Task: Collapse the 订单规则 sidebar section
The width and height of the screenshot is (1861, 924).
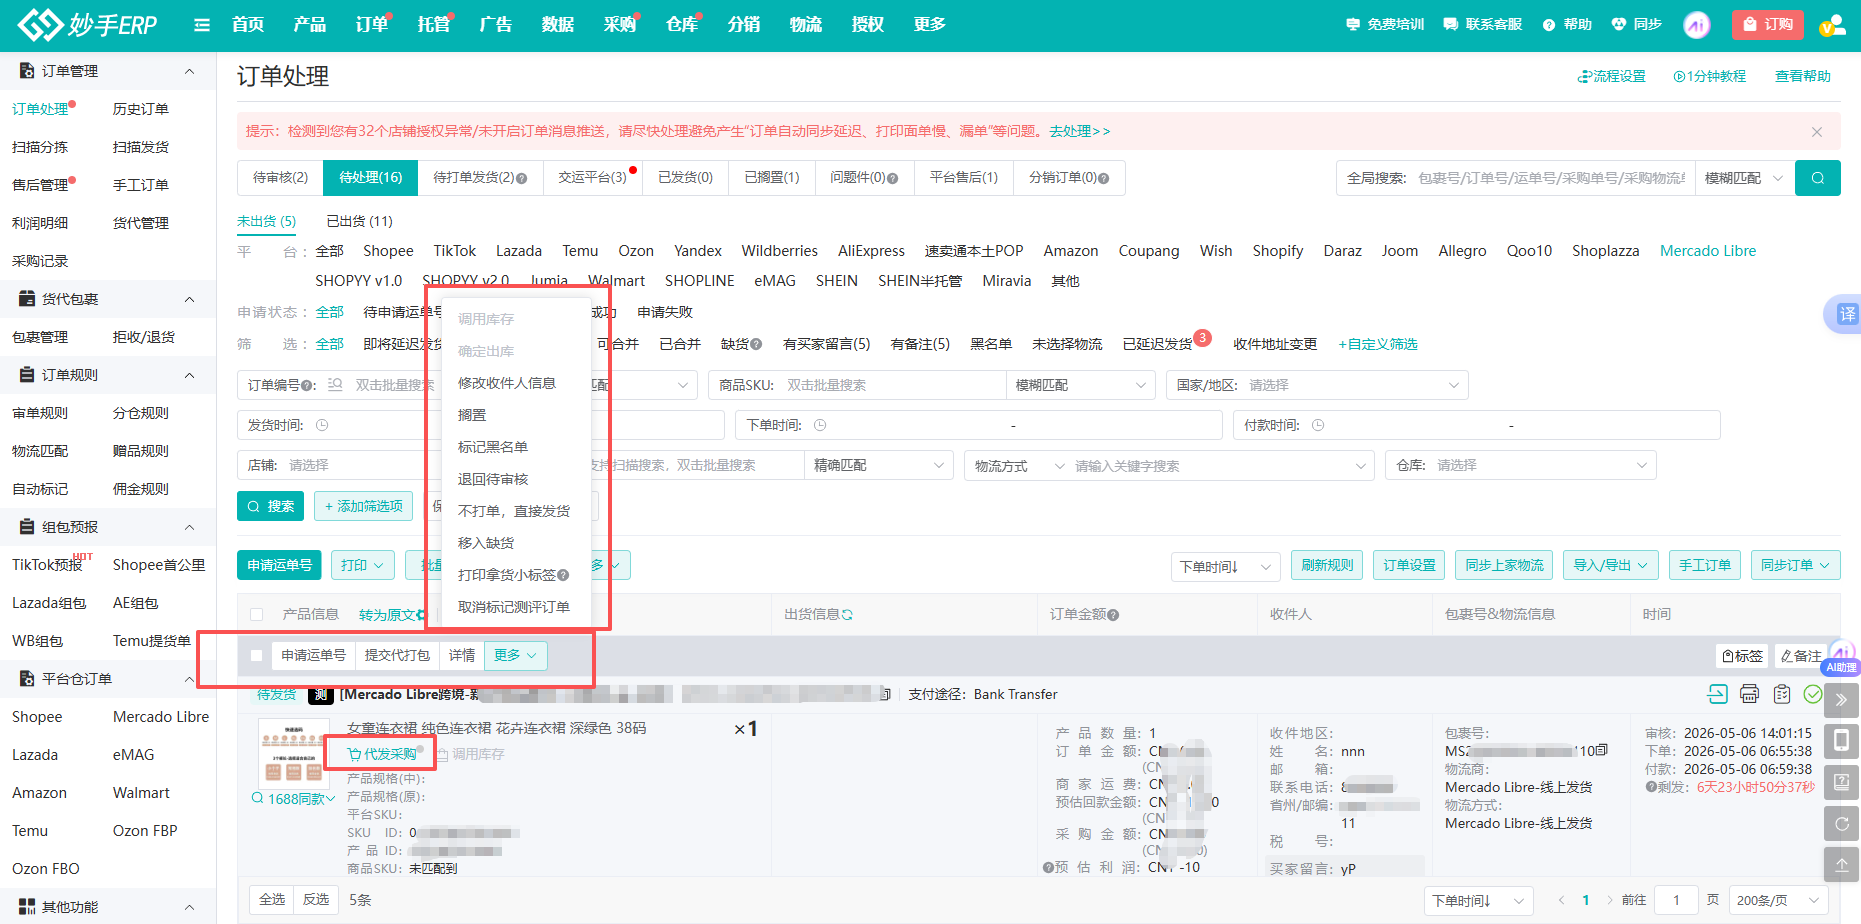Action: click(189, 375)
